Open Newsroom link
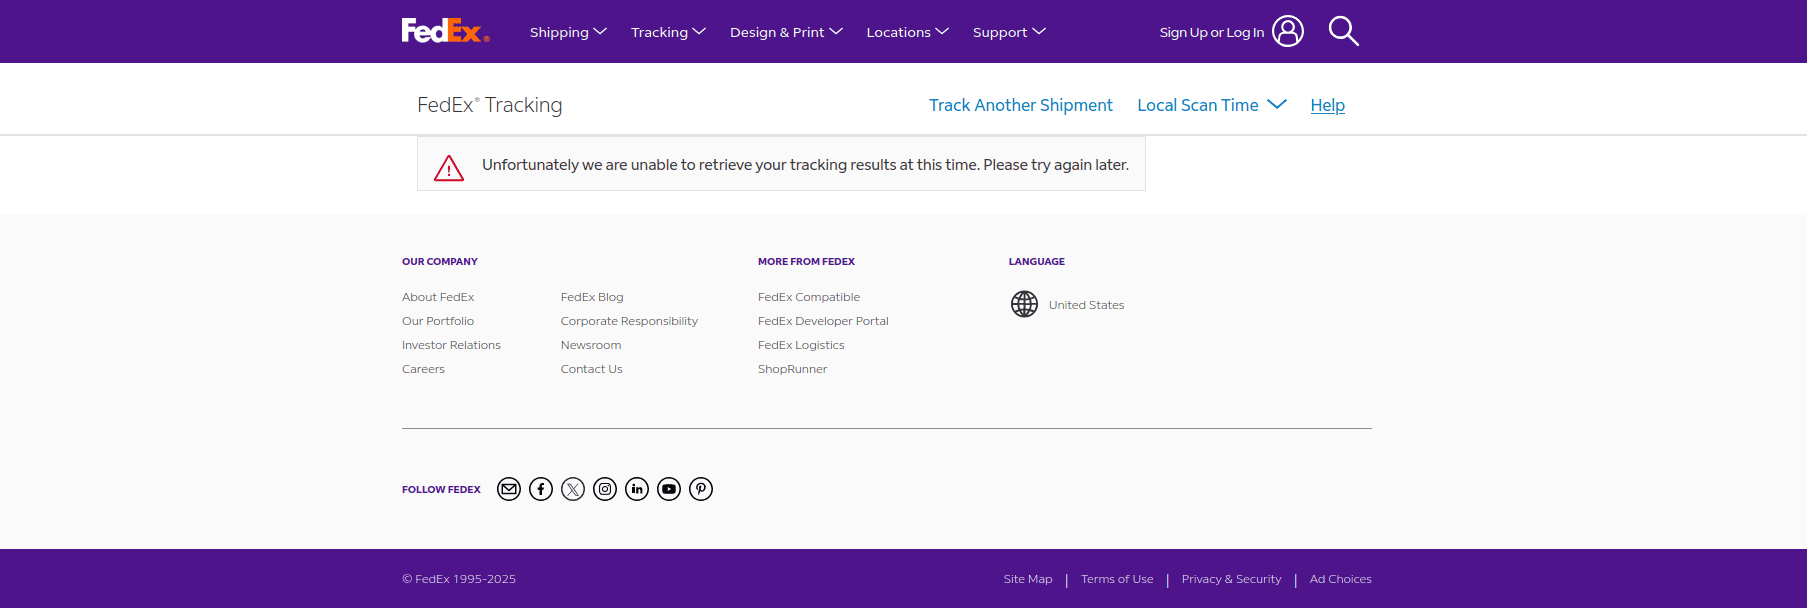This screenshot has width=1807, height=609. point(591,345)
